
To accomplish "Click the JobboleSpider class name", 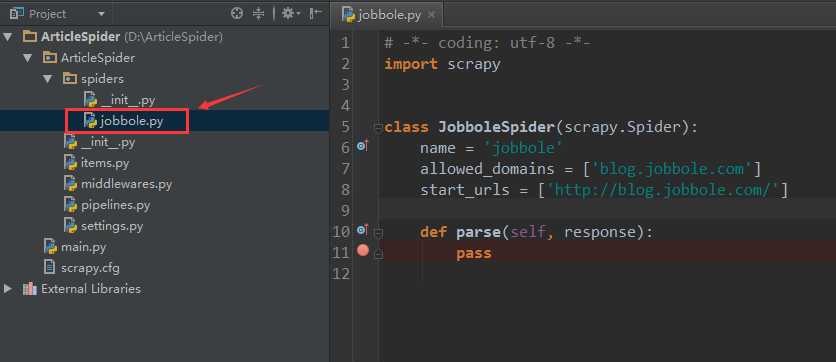I will pyautogui.click(x=496, y=127).
